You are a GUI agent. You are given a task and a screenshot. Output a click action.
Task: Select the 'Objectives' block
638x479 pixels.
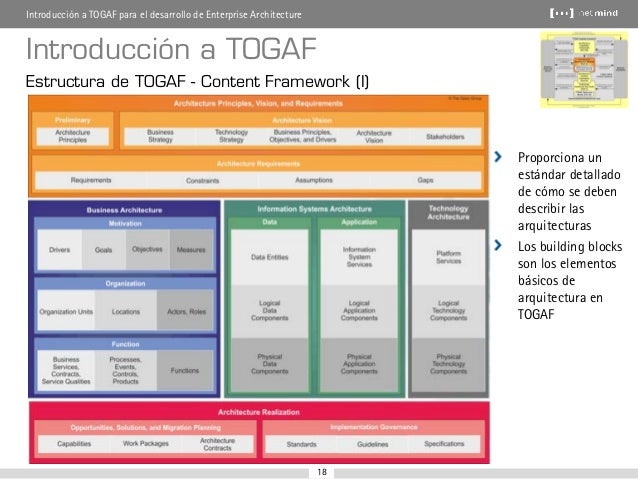148,249
